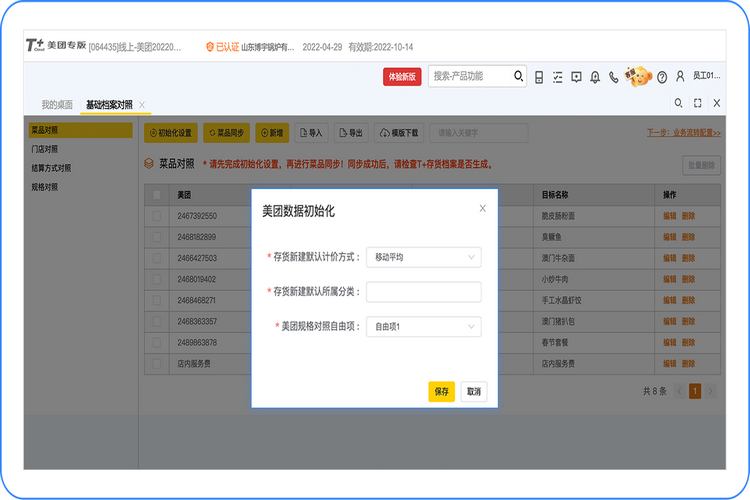Select 菜品对照 in the sidebar
The height and width of the screenshot is (500, 750).
80,130
